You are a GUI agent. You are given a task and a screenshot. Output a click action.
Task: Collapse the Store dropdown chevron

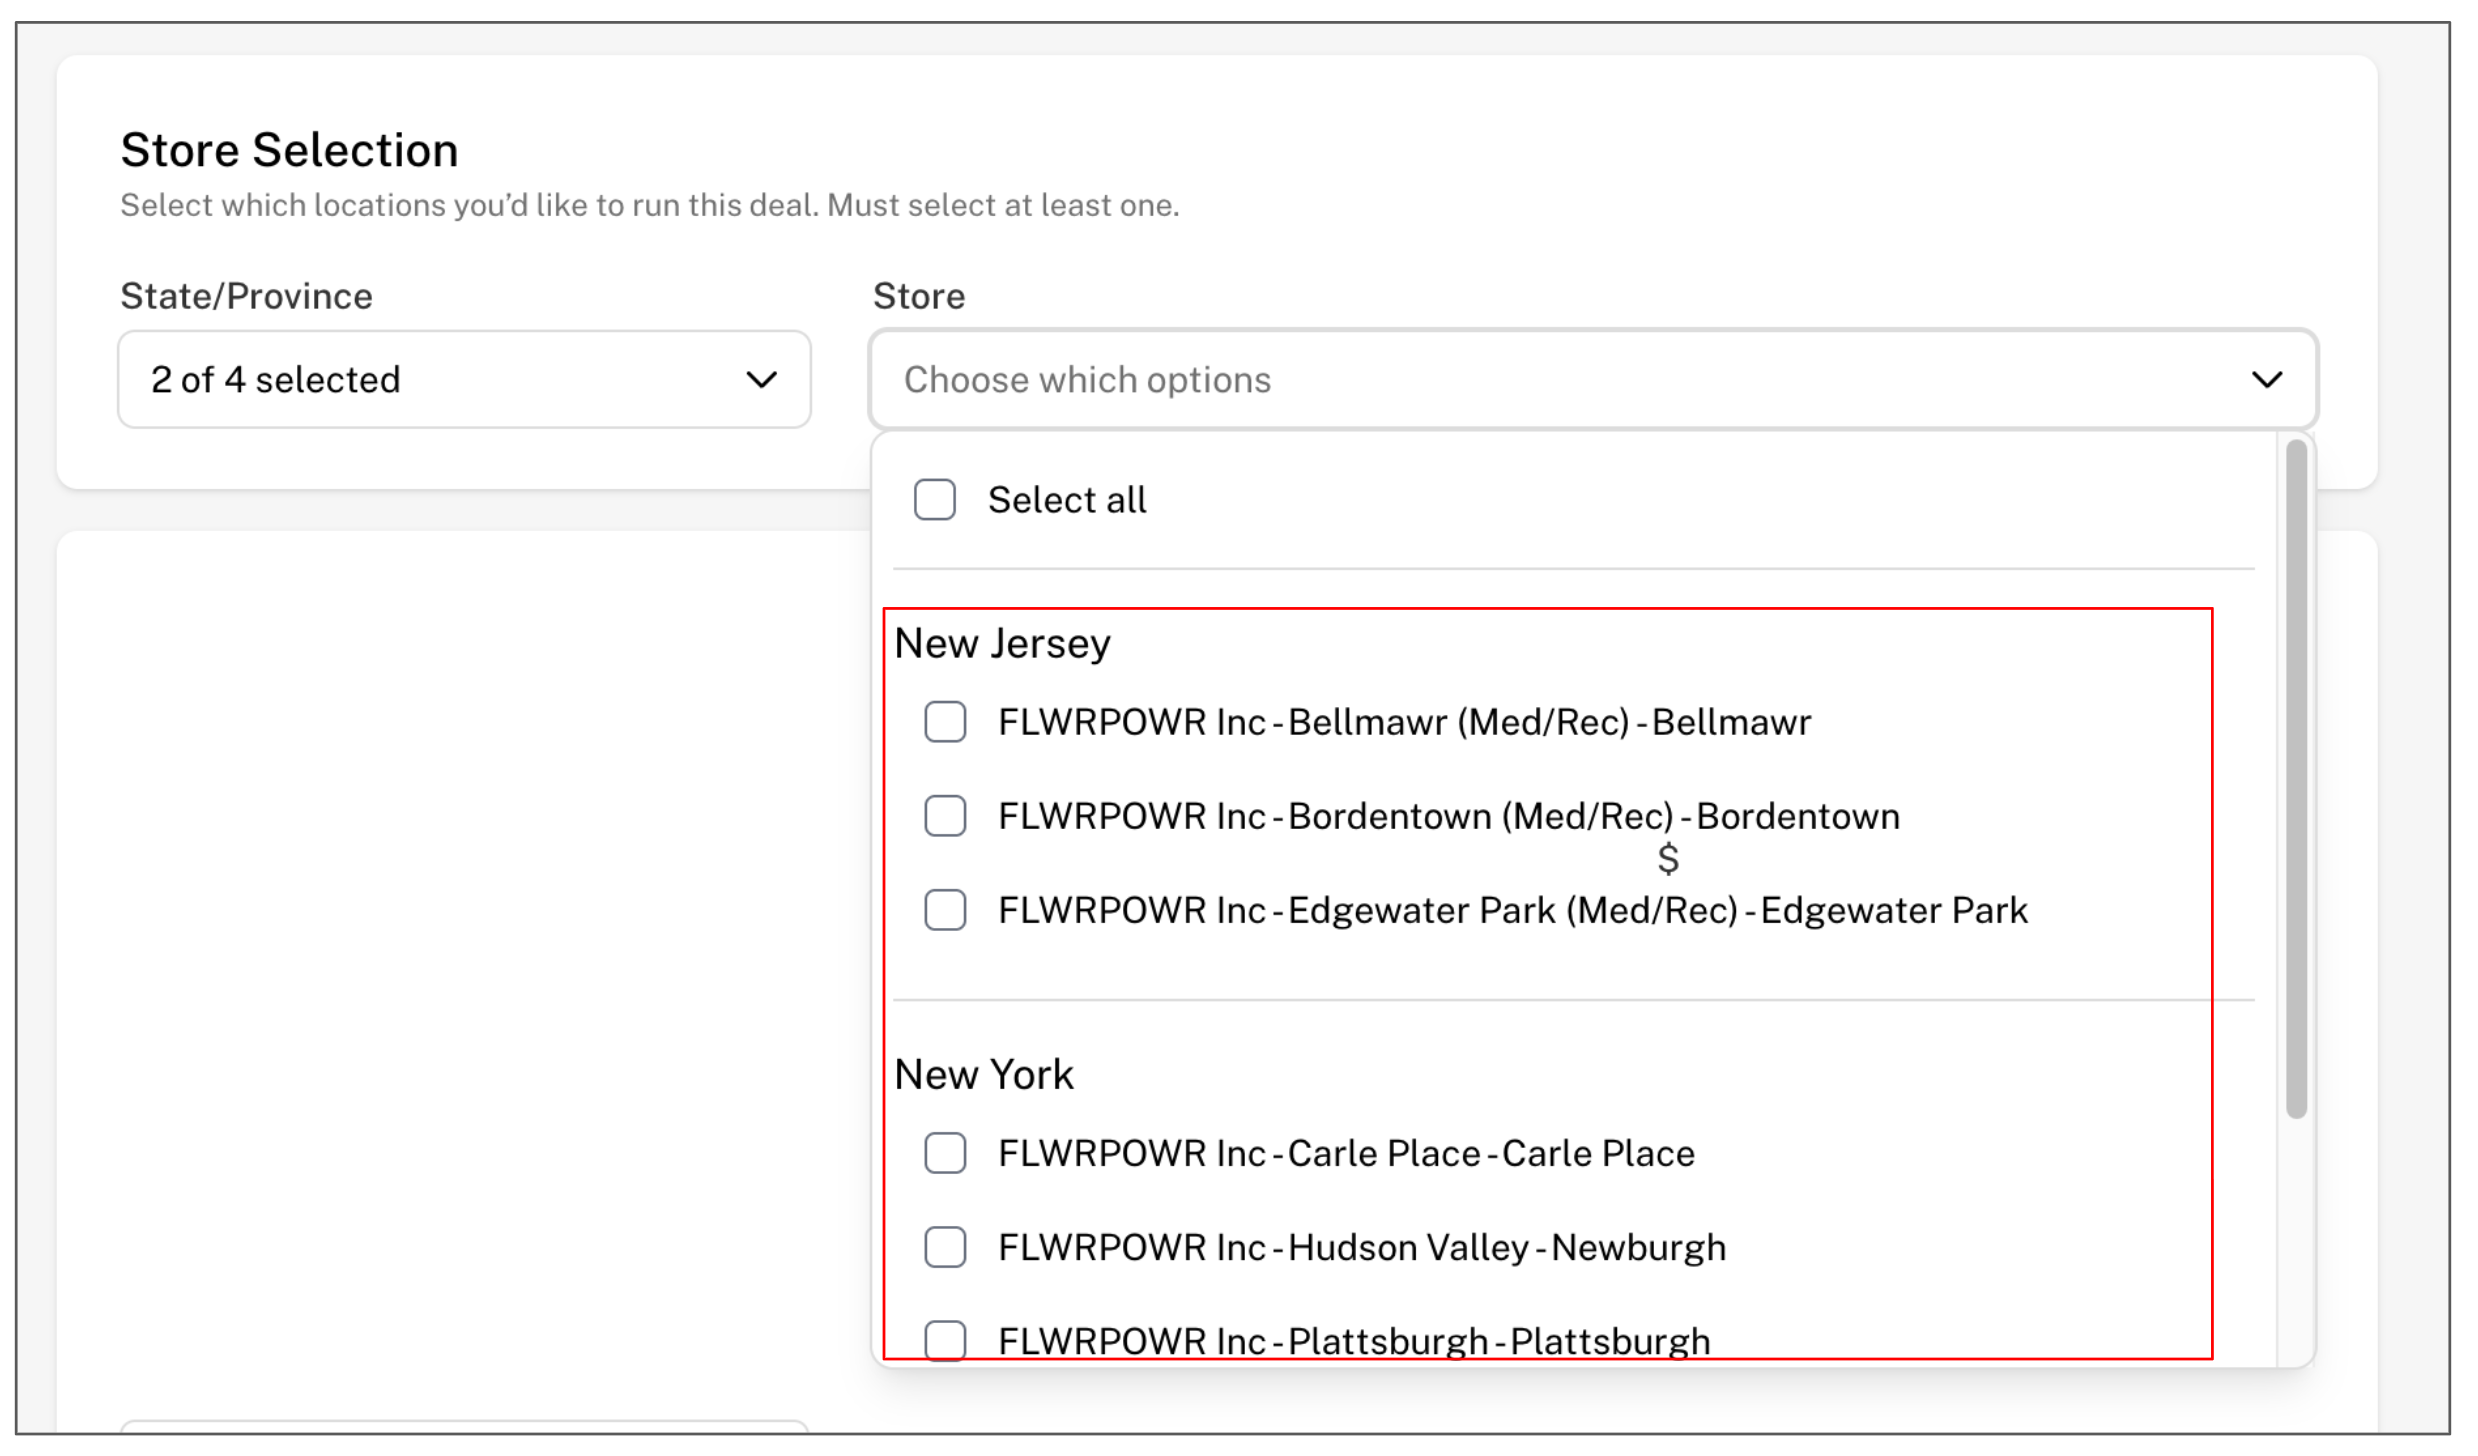pos(2266,380)
